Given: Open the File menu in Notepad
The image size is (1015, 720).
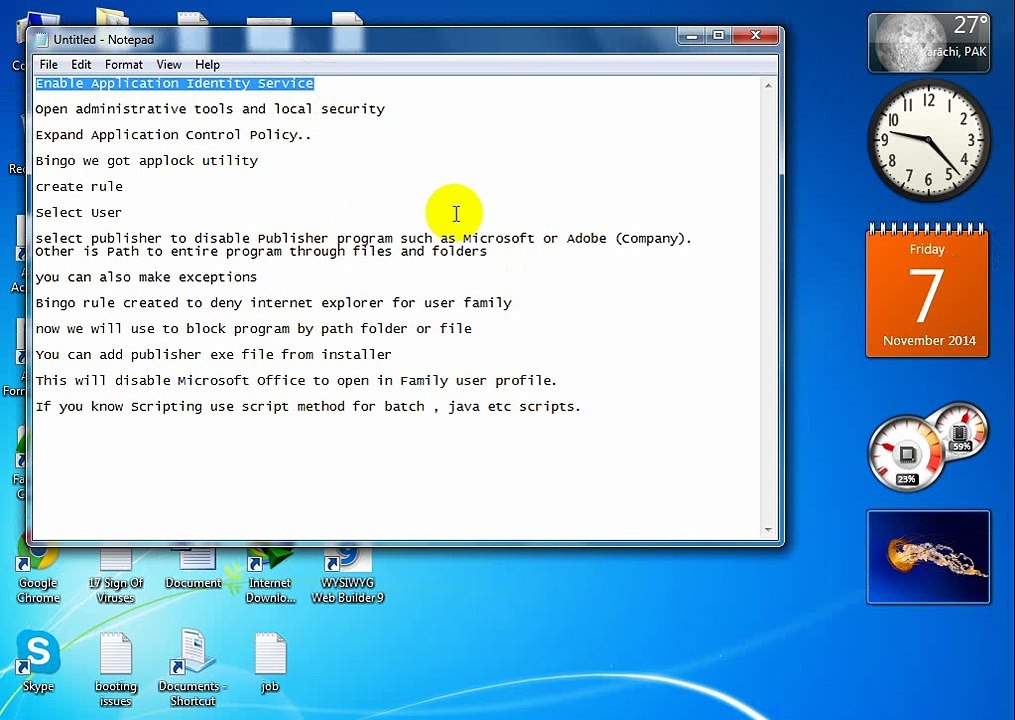Looking at the screenshot, I should pyautogui.click(x=49, y=64).
